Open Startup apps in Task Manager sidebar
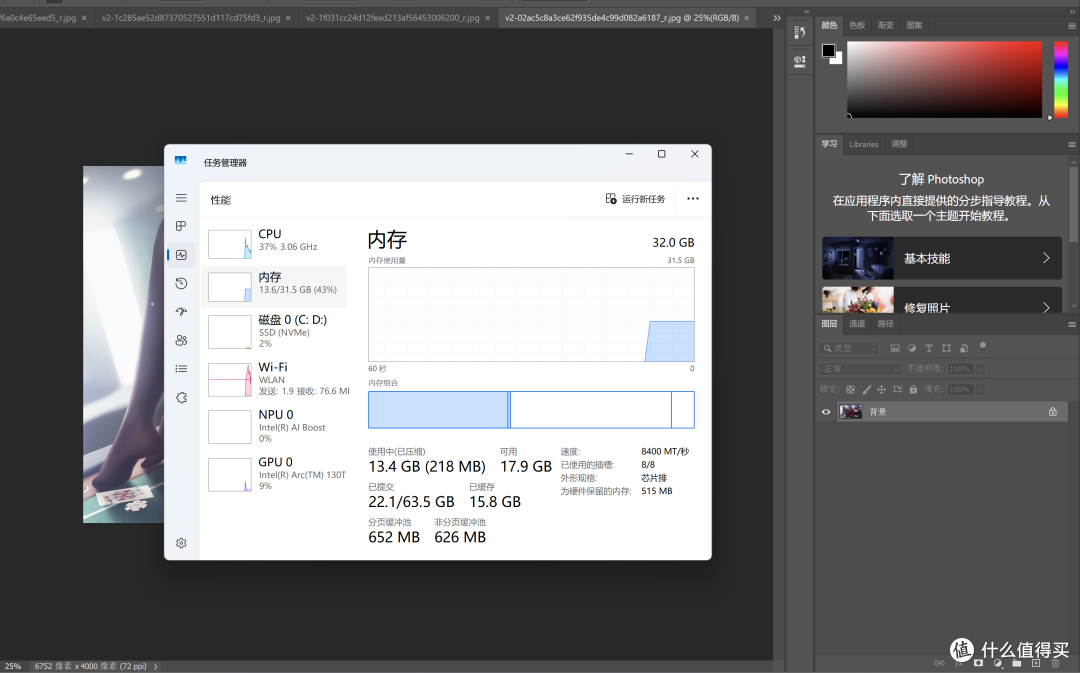The height and width of the screenshot is (673, 1080). [x=181, y=311]
